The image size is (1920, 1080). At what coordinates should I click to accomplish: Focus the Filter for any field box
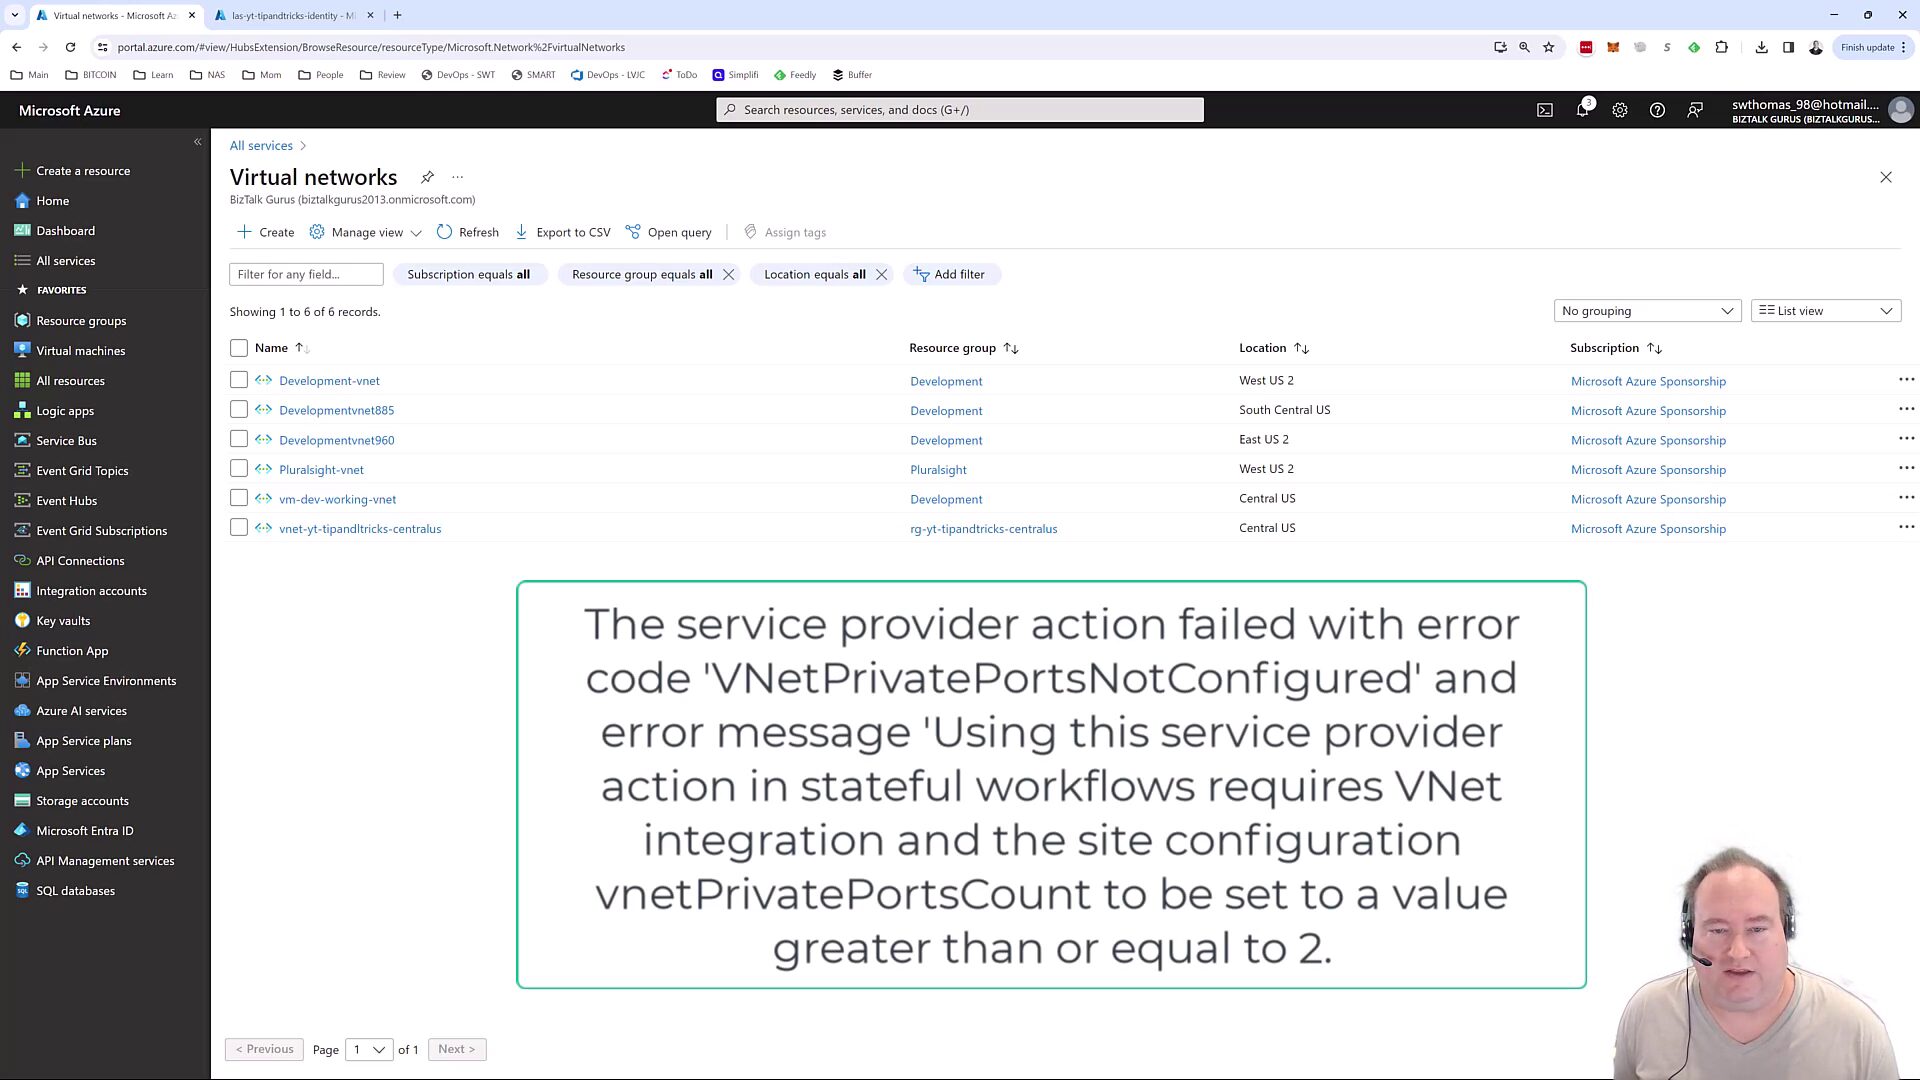point(306,274)
